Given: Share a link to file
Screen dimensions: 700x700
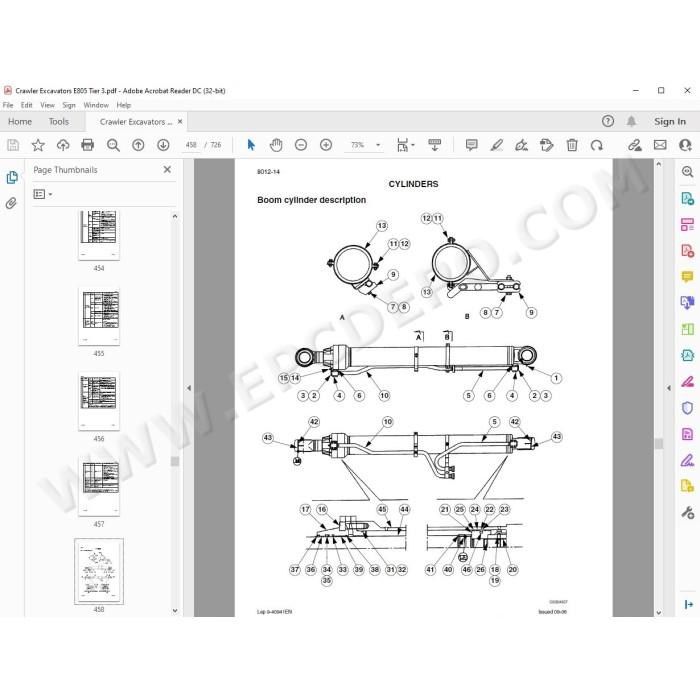Looking at the screenshot, I should coord(634,145).
